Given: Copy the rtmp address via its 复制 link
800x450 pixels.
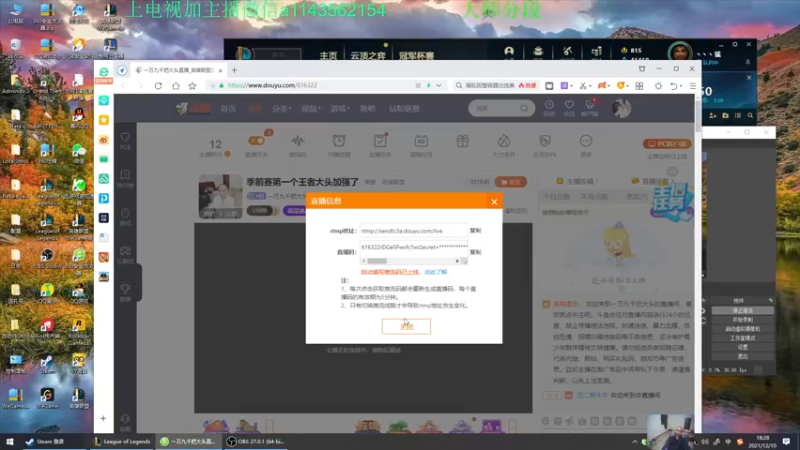Looking at the screenshot, I should coord(476,231).
